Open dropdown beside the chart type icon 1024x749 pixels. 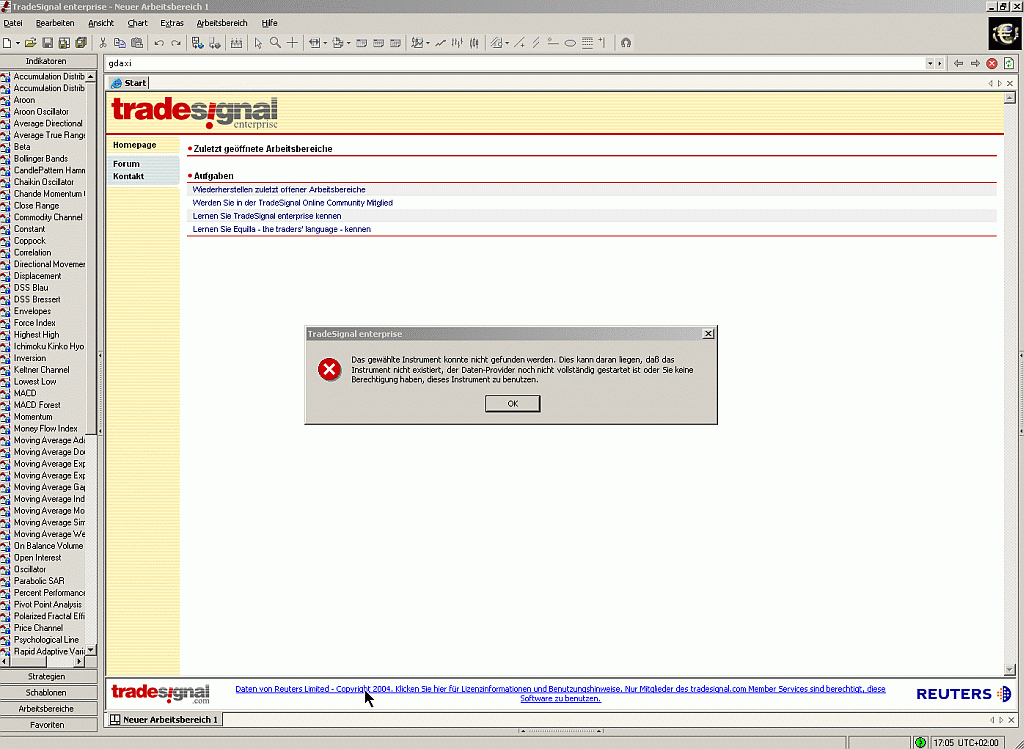click(x=428, y=44)
